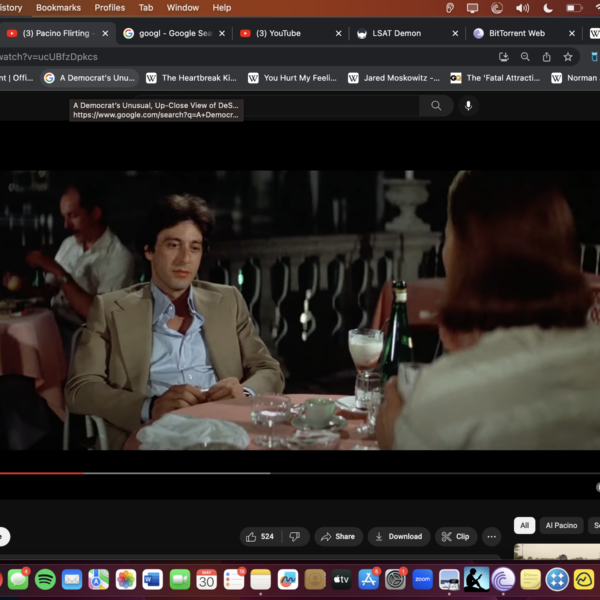Bookmark this page with the star icon
This screenshot has height=600, width=600.
568,57
